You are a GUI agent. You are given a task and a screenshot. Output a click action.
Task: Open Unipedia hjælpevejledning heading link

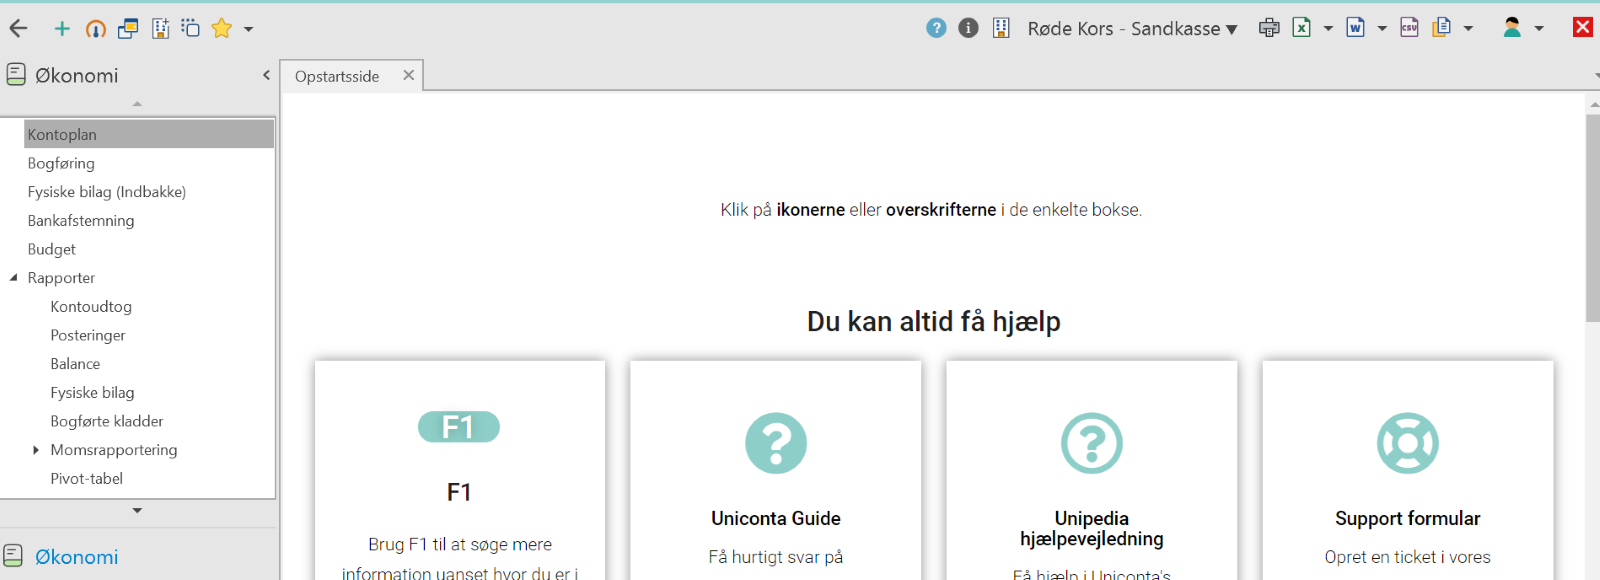tap(1092, 529)
